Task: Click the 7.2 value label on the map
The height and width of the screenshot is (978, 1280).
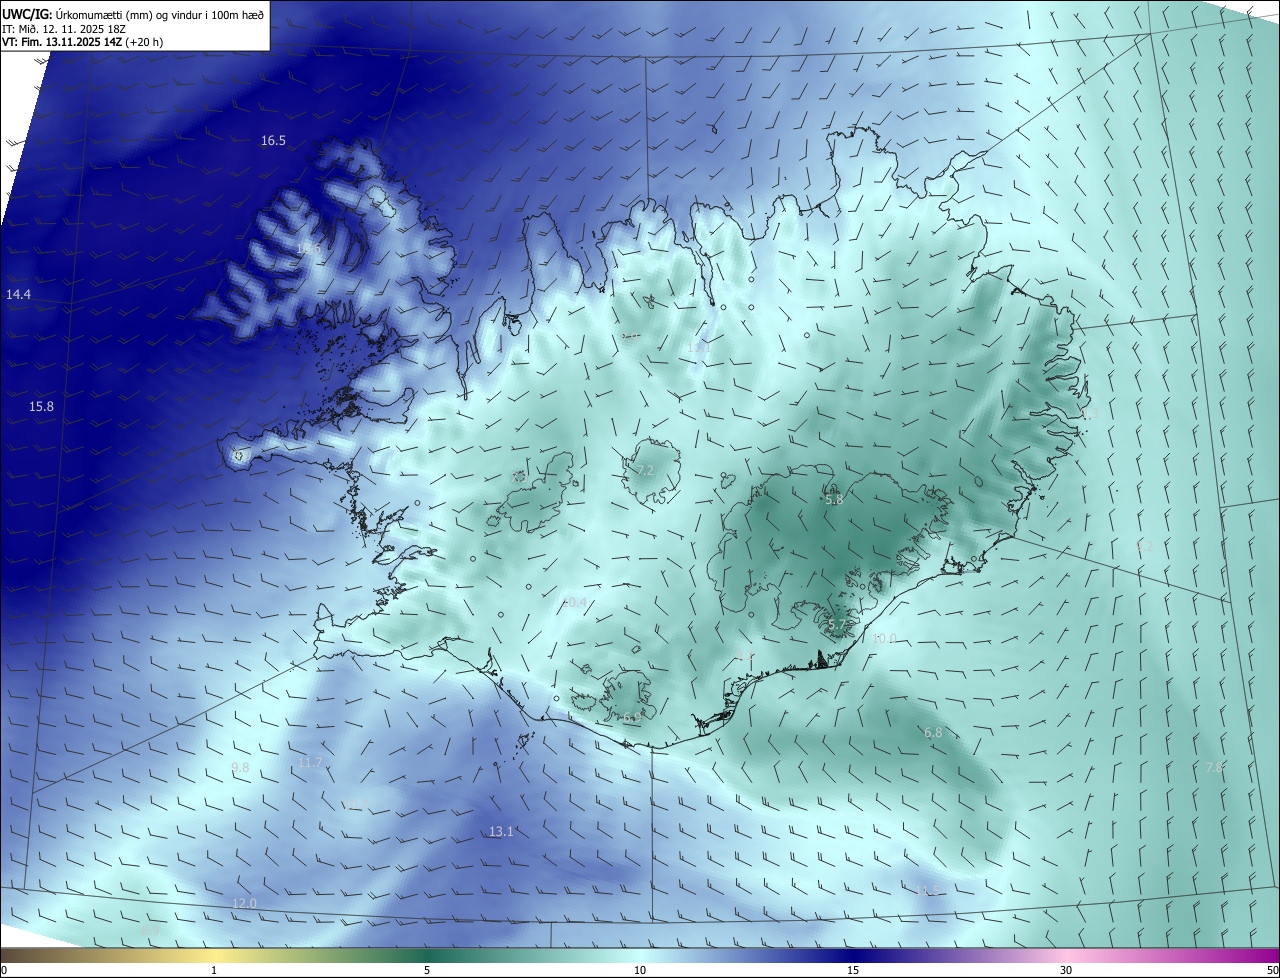Action: click(x=645, y=470)
